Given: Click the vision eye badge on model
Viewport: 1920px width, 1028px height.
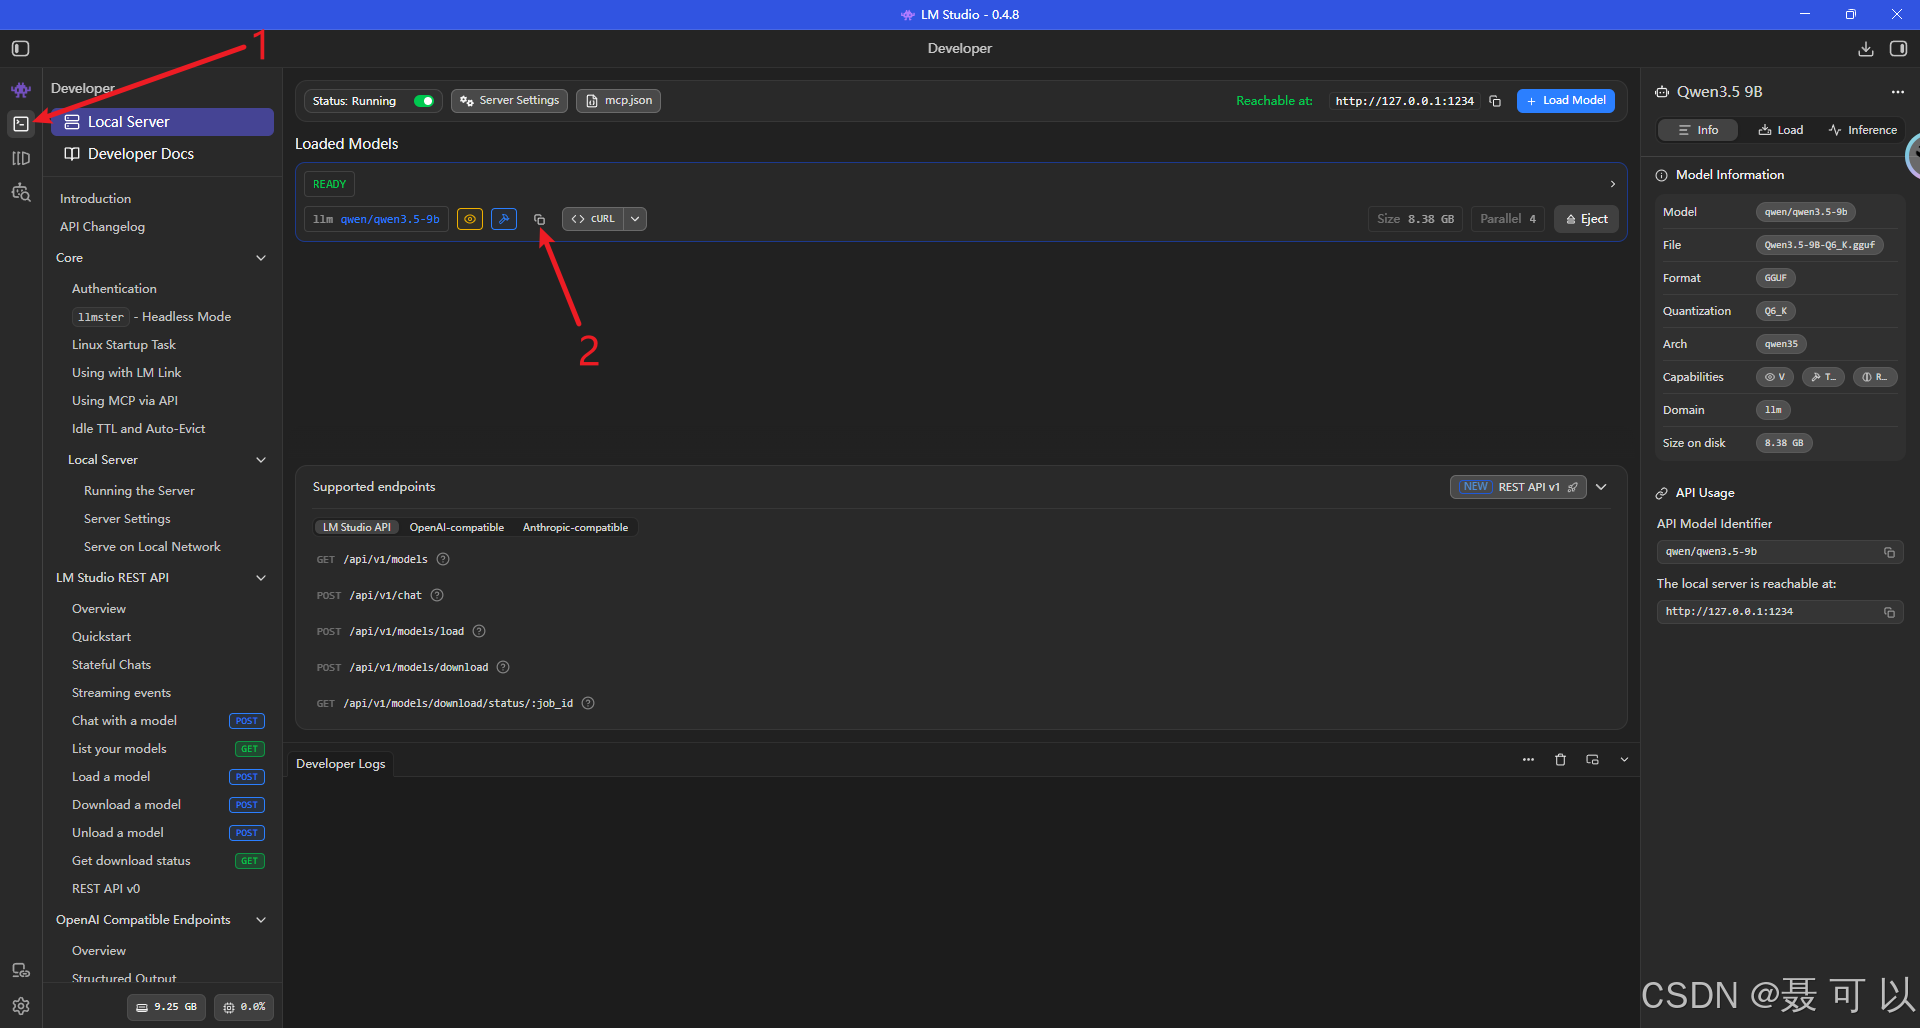Looking at the screenshot, I should [470, 219].
